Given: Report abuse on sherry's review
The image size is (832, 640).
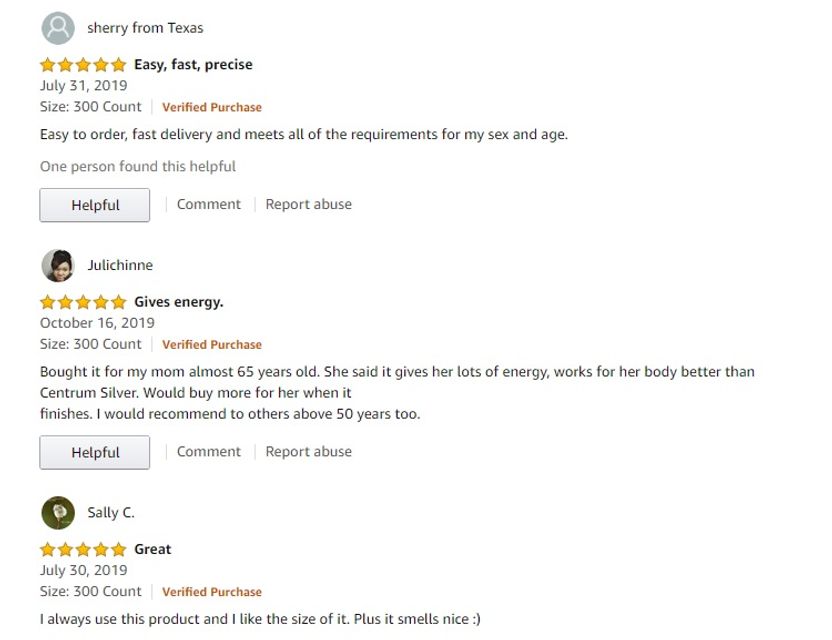Looking at the screenshot, I should (x=308, y=204).
